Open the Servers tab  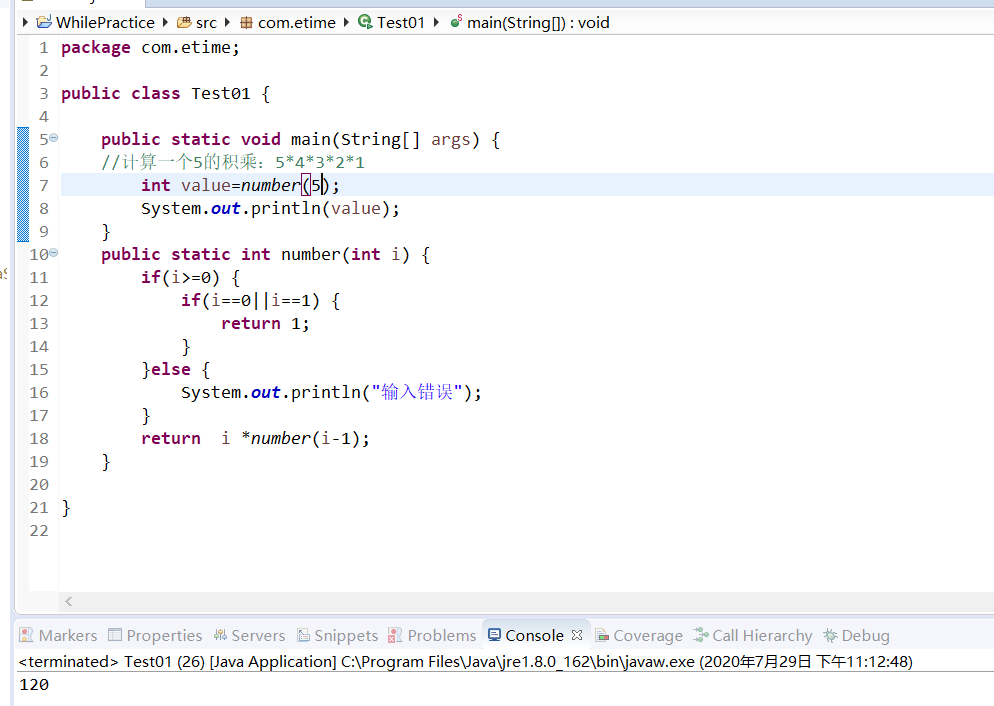(x=249, y=635)
